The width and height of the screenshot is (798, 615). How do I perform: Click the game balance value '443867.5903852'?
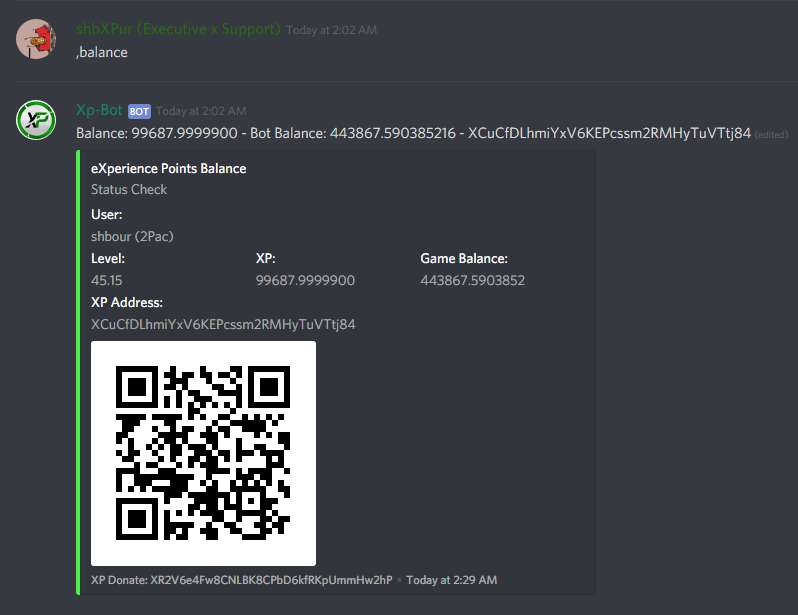point(473,281)
